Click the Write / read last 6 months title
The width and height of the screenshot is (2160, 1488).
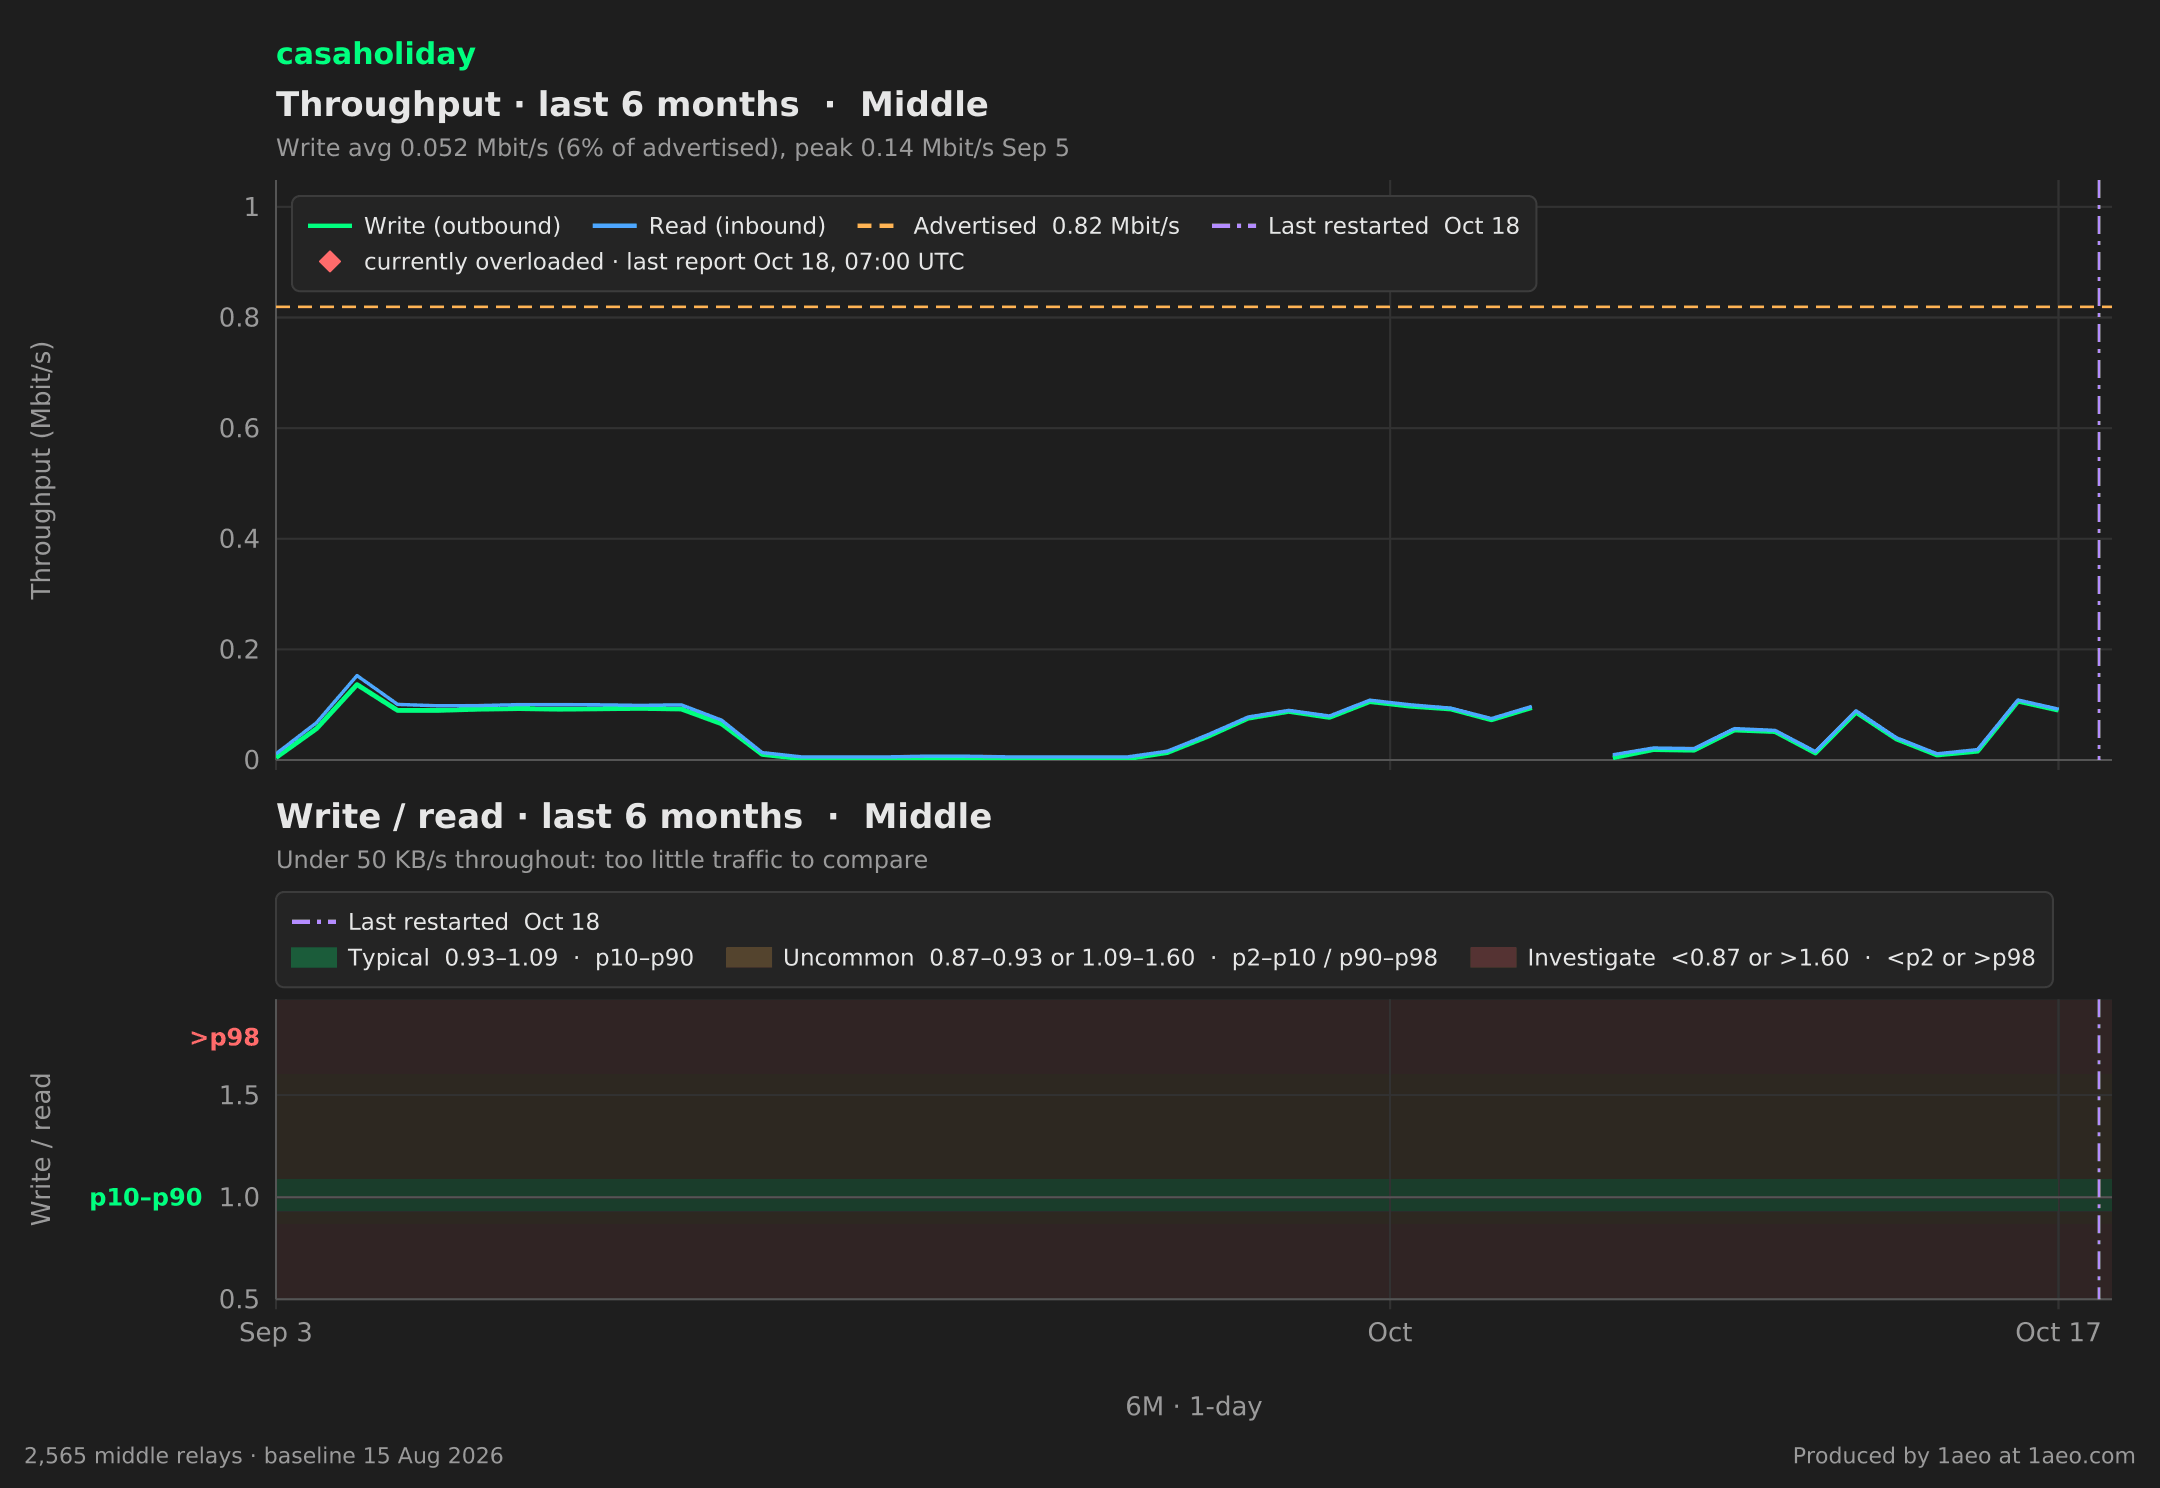pos(634,817)
